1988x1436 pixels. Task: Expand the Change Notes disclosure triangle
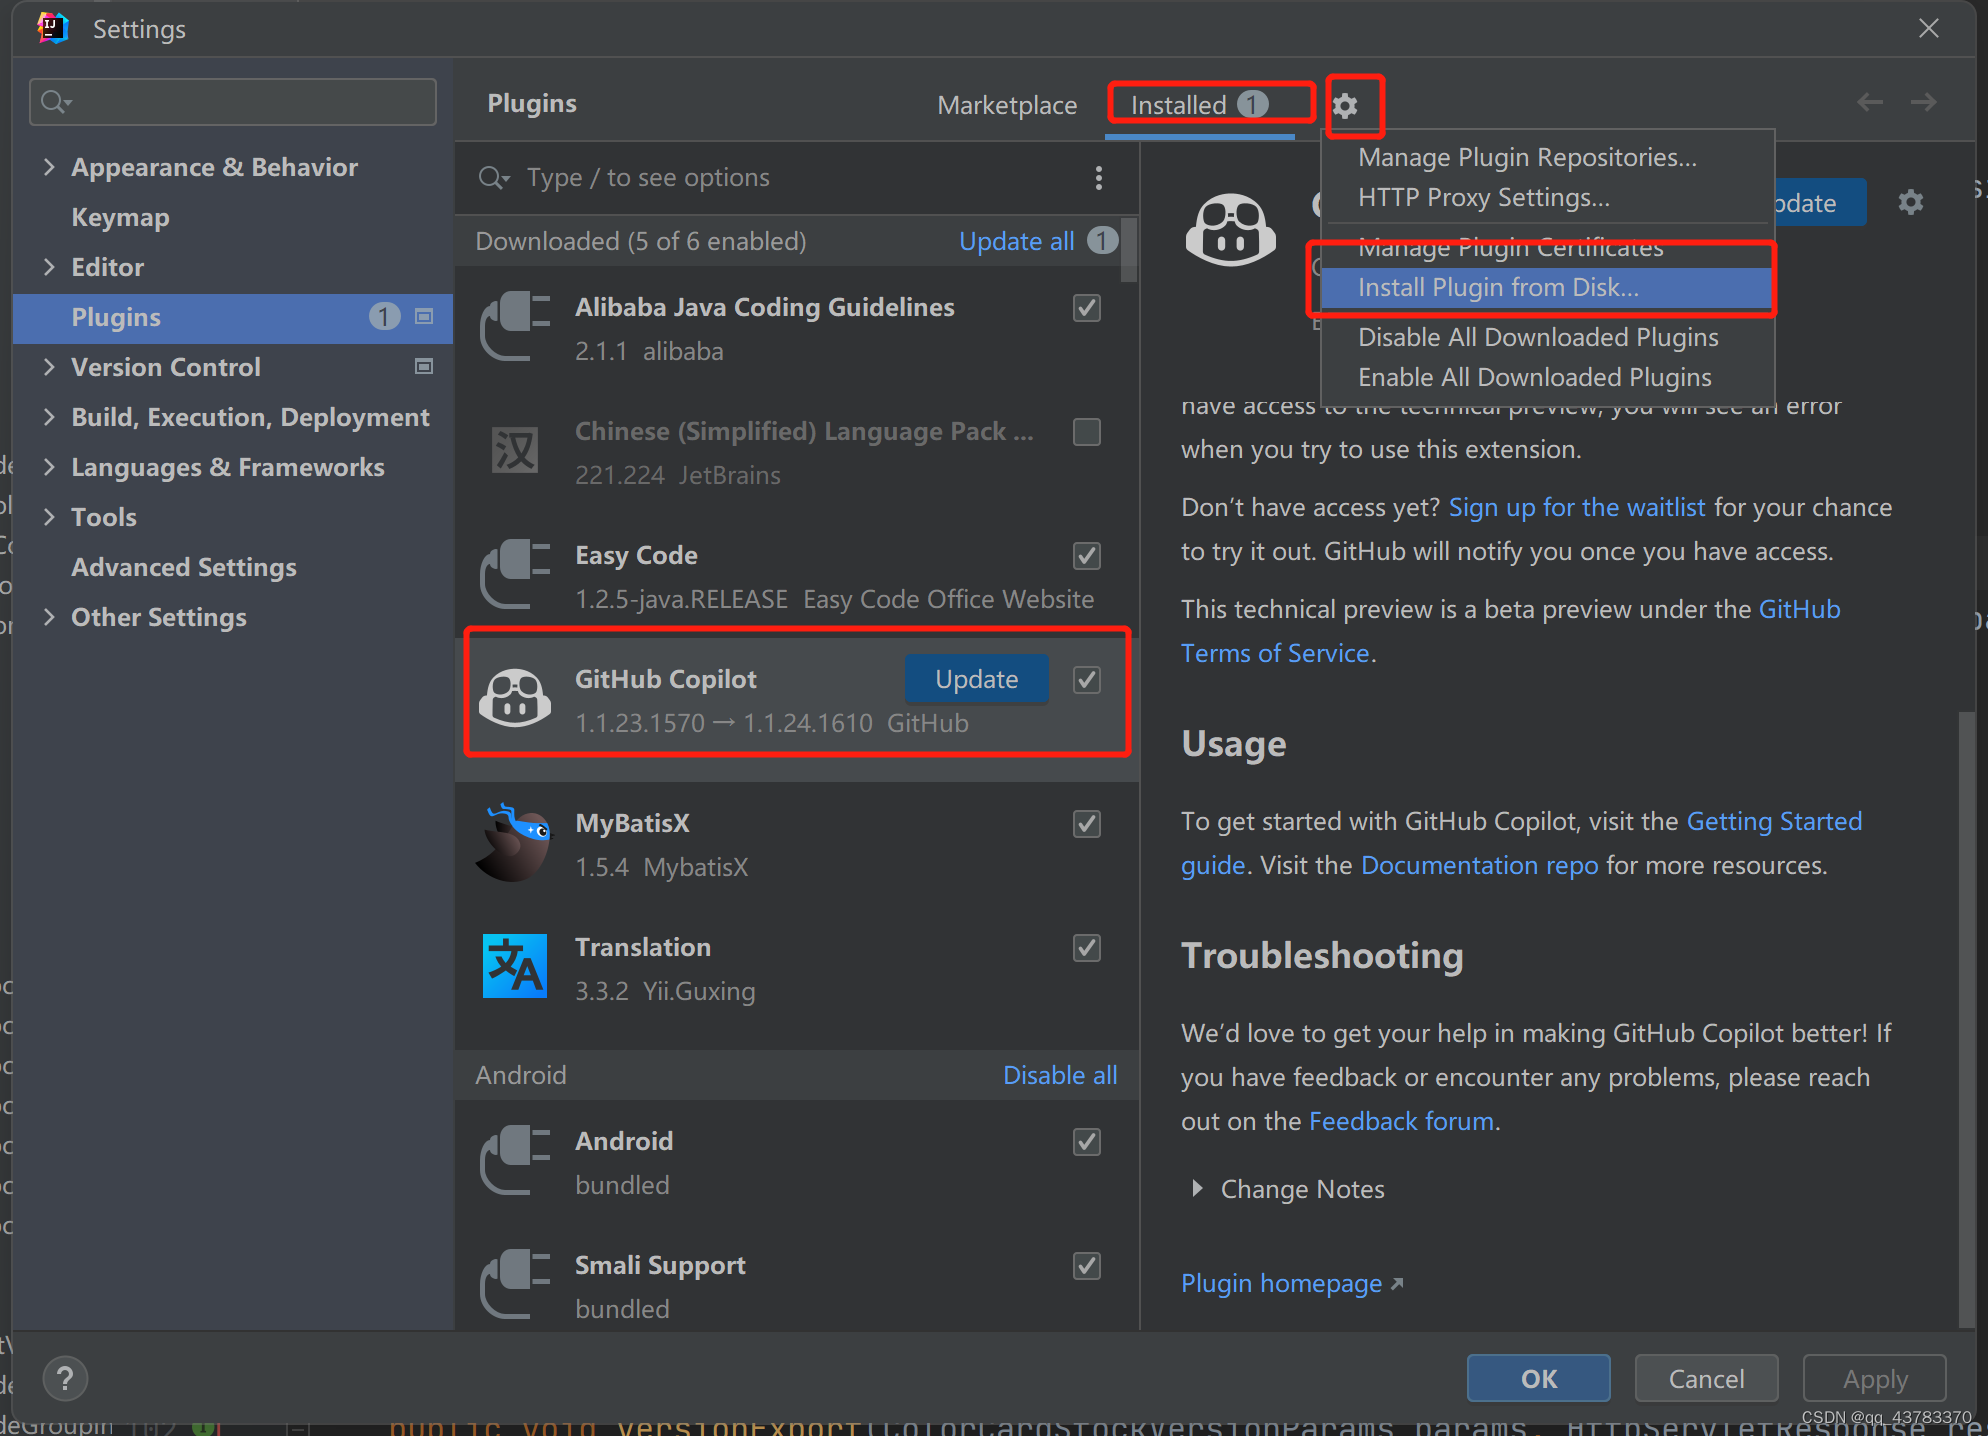pos(1196,1189)
